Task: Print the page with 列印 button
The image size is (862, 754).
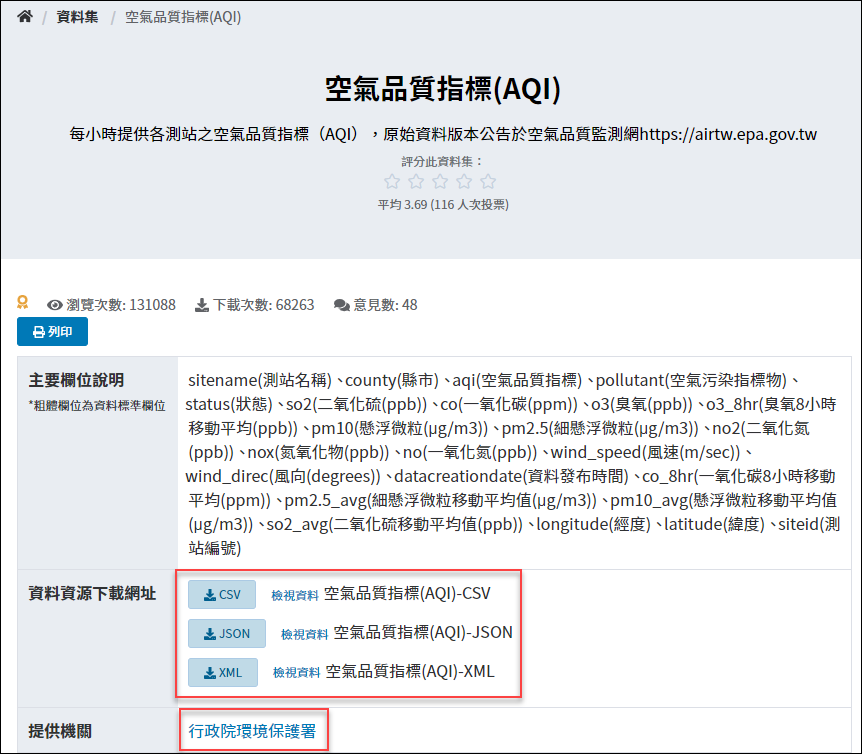Action: 52,331
